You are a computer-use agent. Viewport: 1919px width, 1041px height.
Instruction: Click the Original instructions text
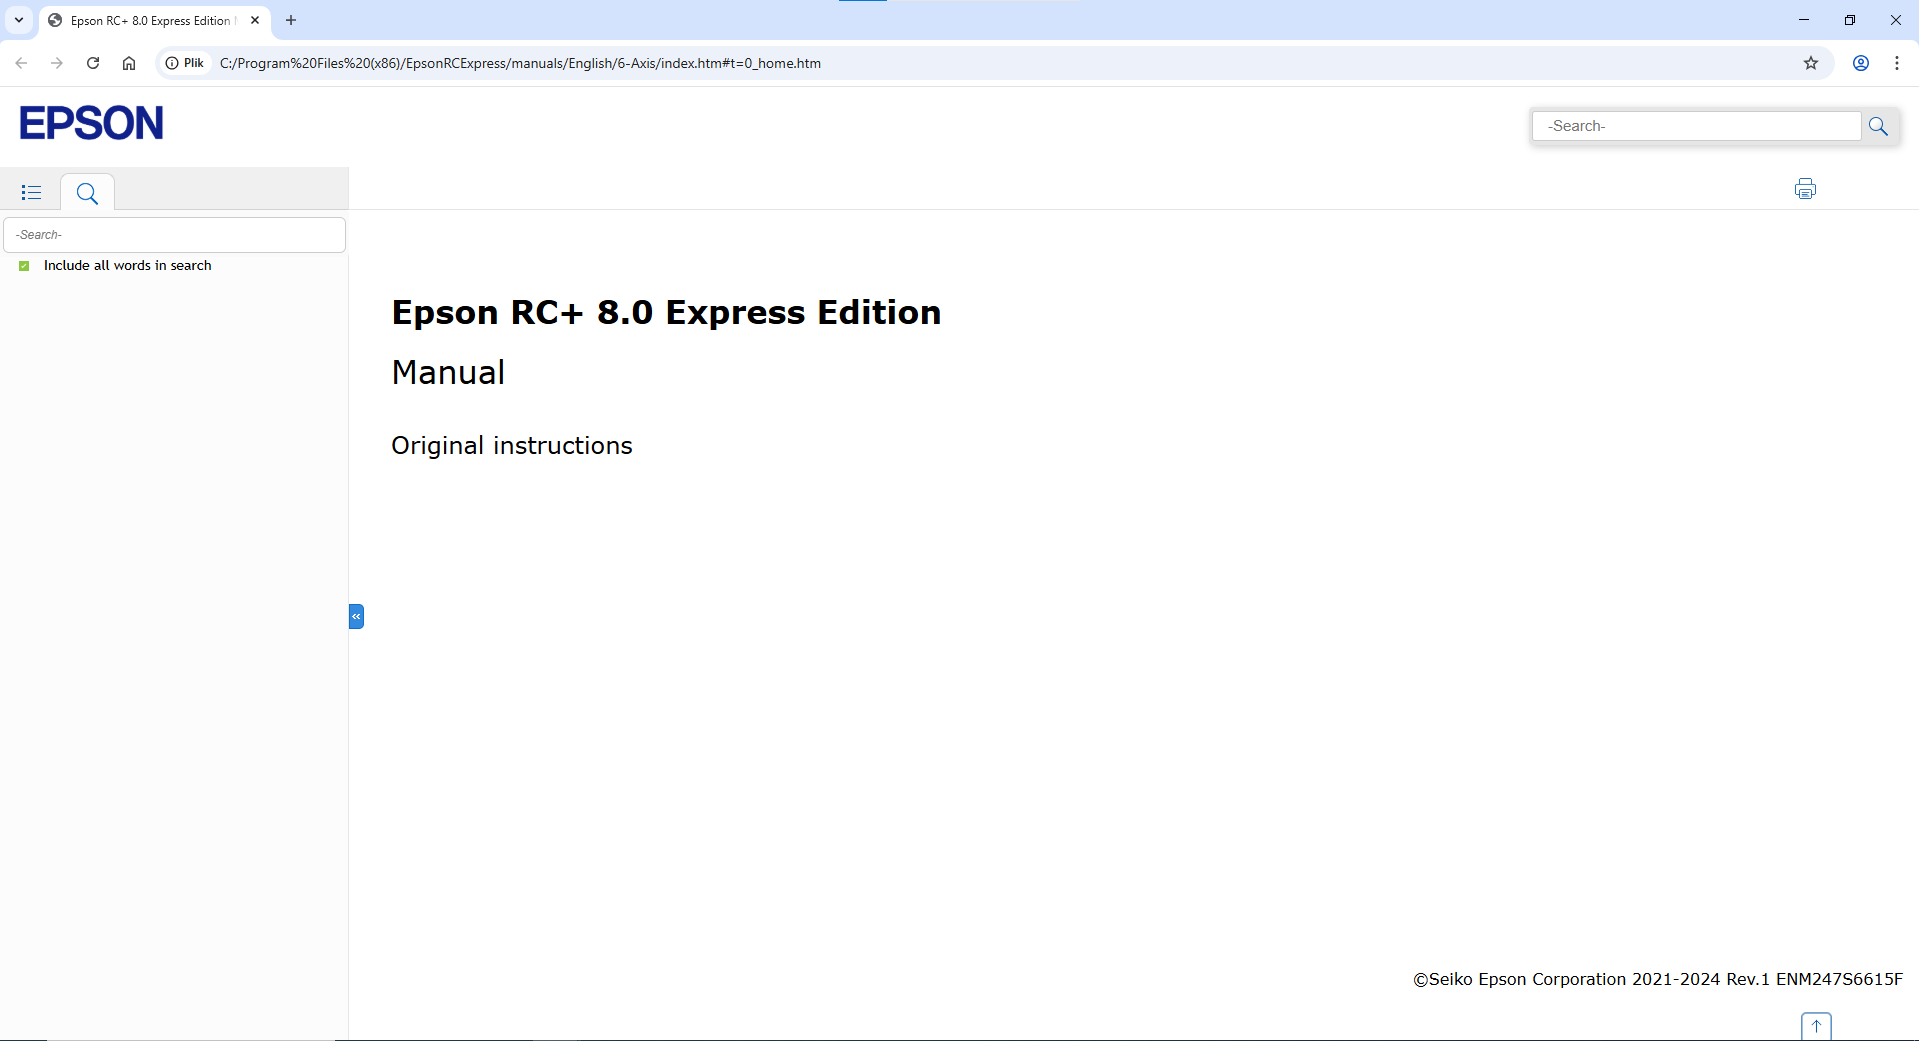(x=512, y=445)
